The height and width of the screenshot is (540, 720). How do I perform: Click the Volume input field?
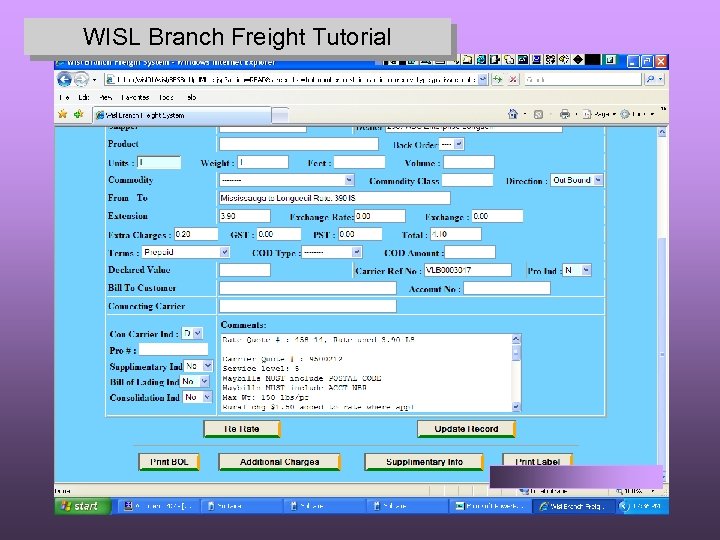coord(469,162)
